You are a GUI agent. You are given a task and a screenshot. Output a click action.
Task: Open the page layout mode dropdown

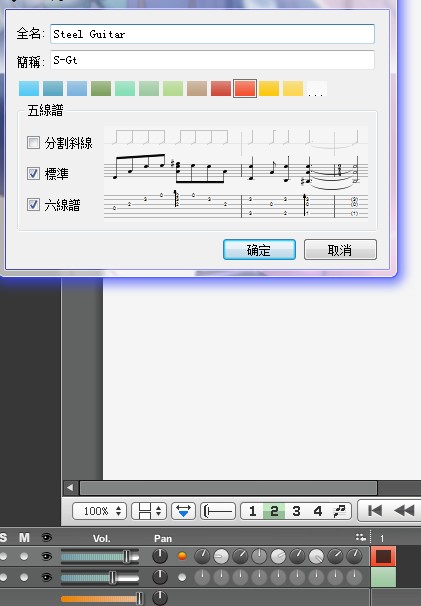pyautogui.click(x=149, y=511)
